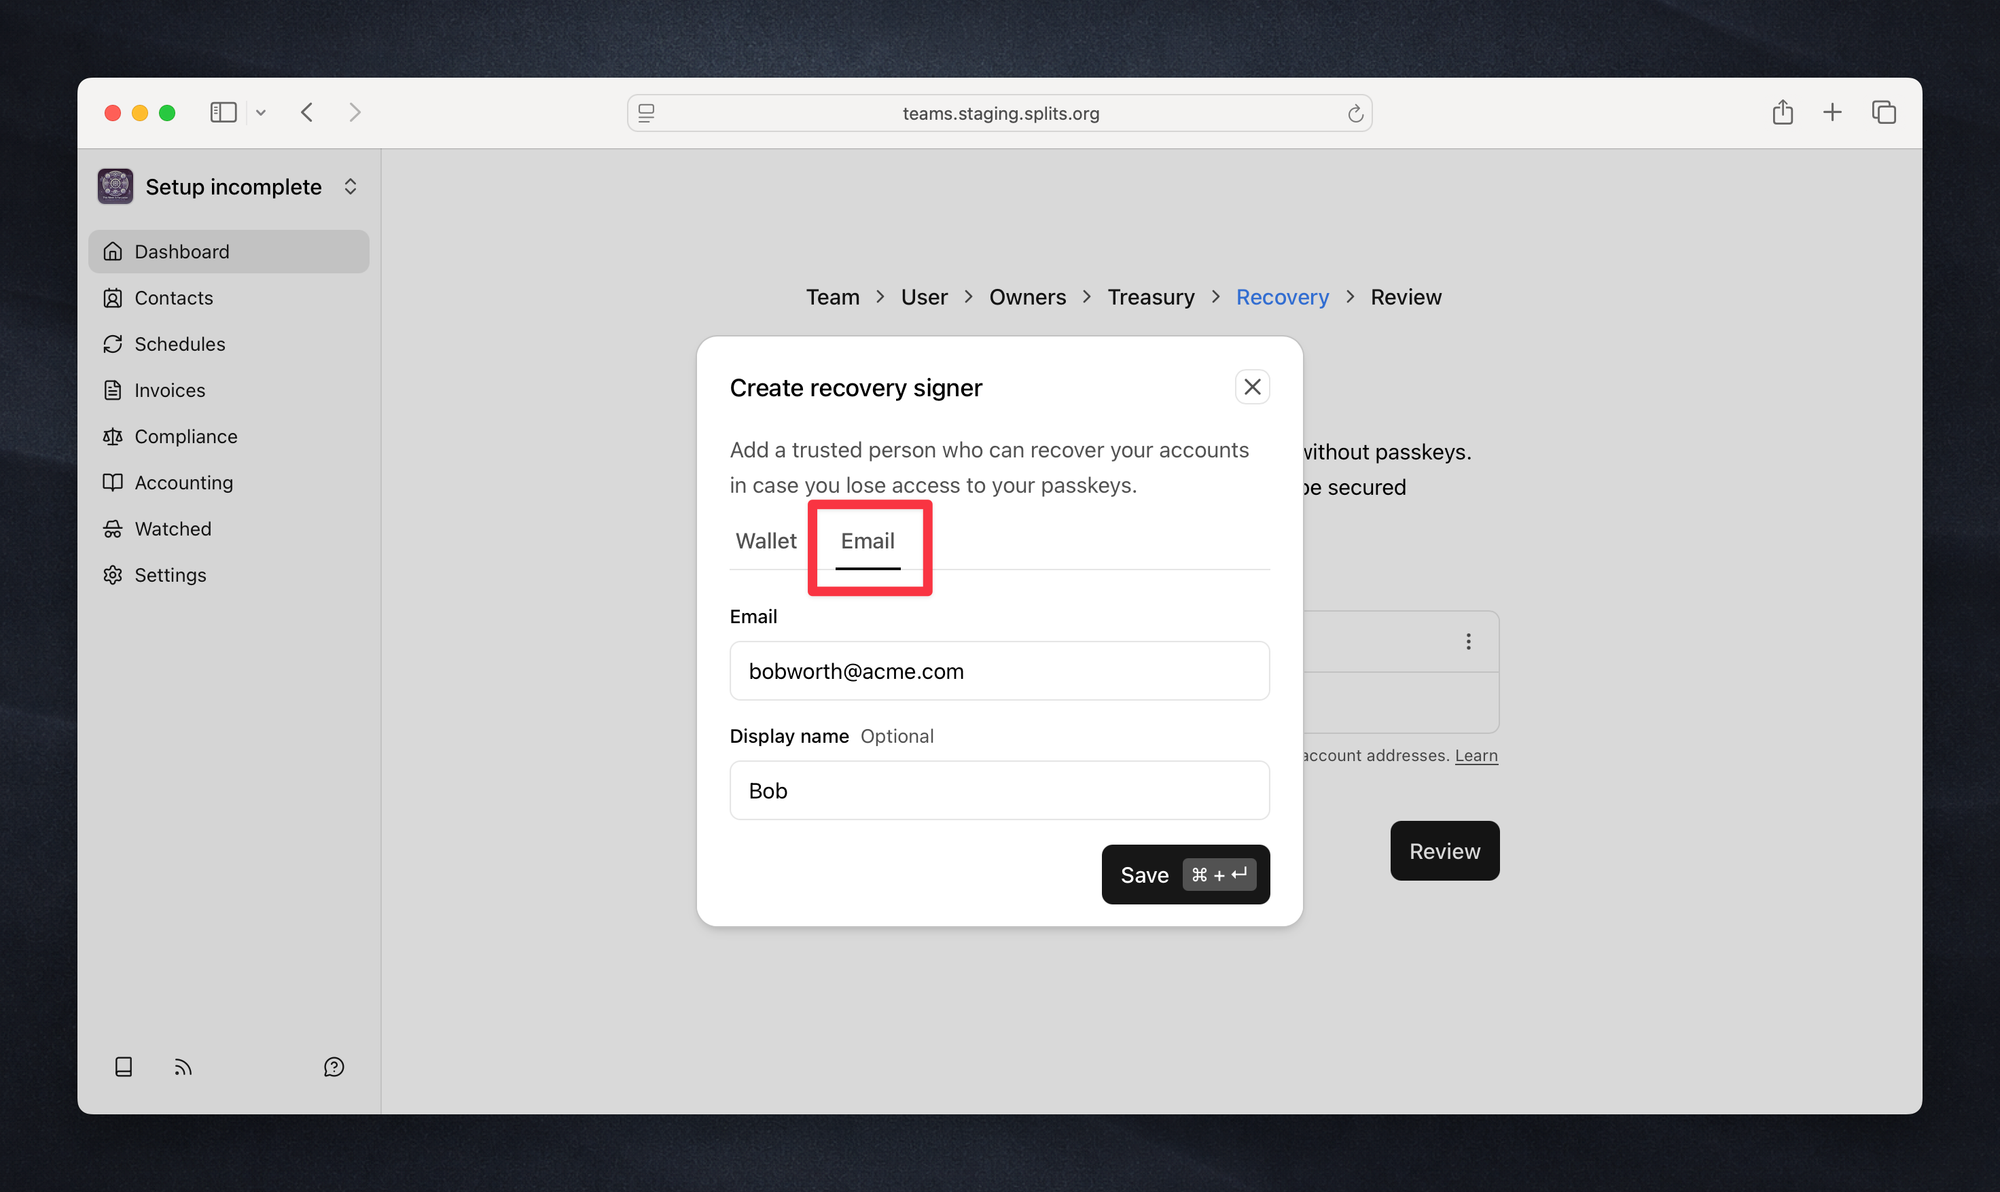Switch to the Wallet tab
Screen dimensions: 2000x1192
pyautogui.click(x=766, y=541)
